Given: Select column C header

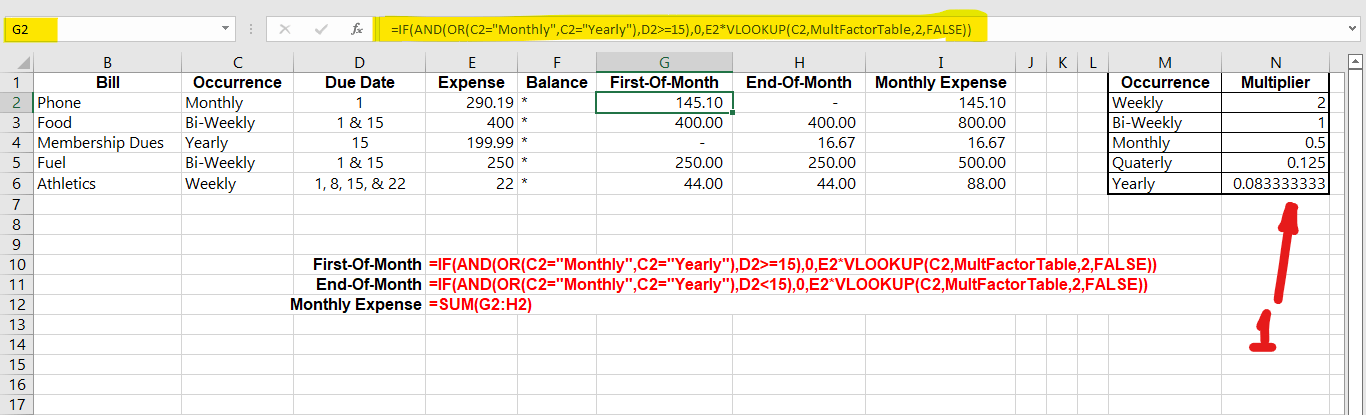Looking at the screenshot, I should click(237, 62).
